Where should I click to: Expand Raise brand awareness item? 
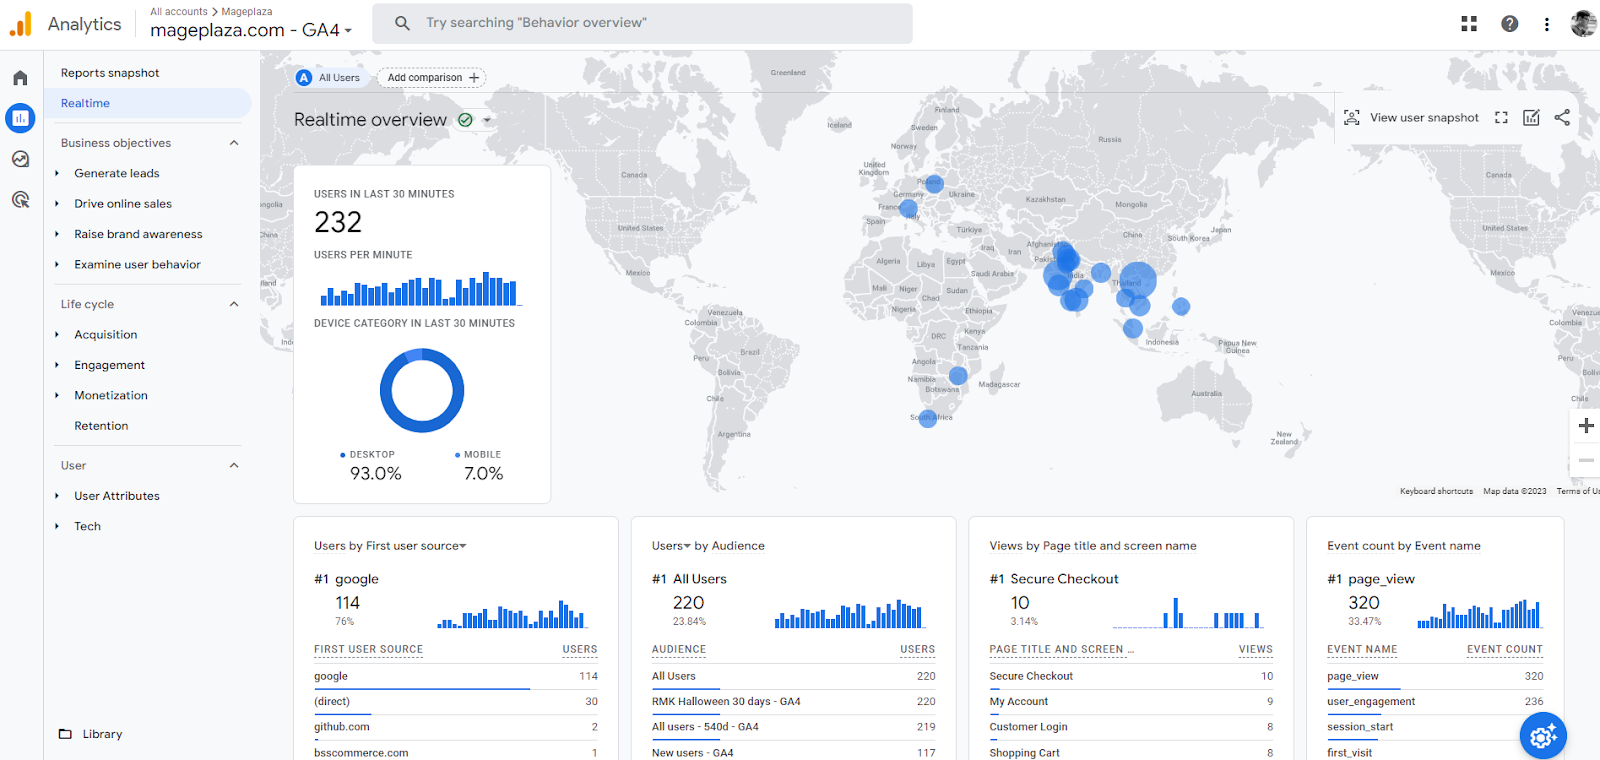(x=57, y=234)
